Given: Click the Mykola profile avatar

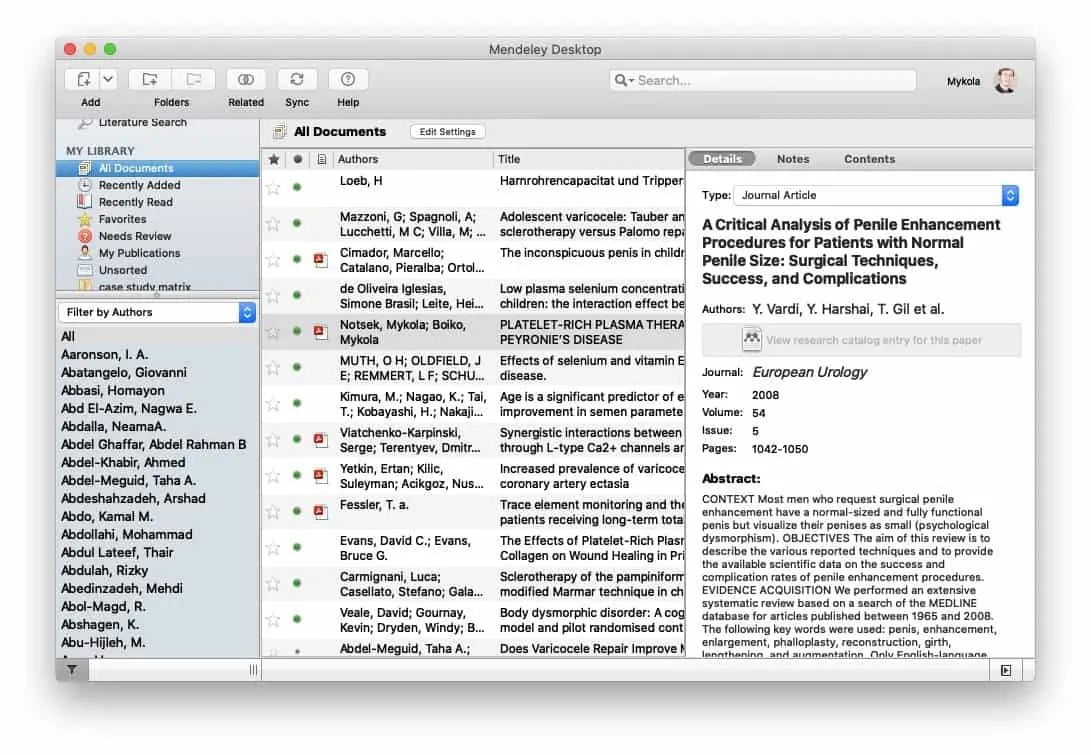Looking at the screenshot, I should click(x=1005, y=81).
